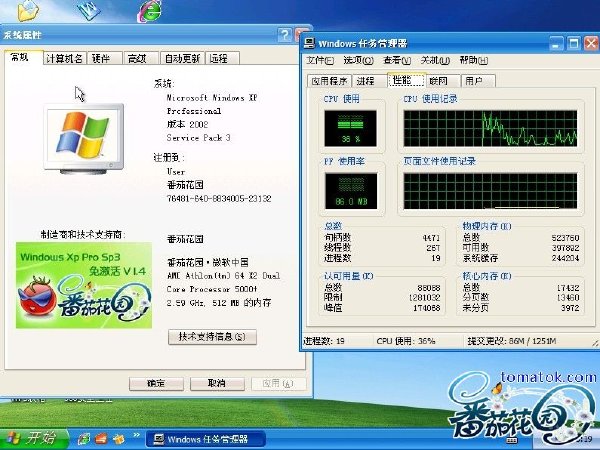Image resolution: width=600 pixels, height=450 pixels.
Task: Open the 关机(U) menu in Task Manager
Action: coord(435,60)
